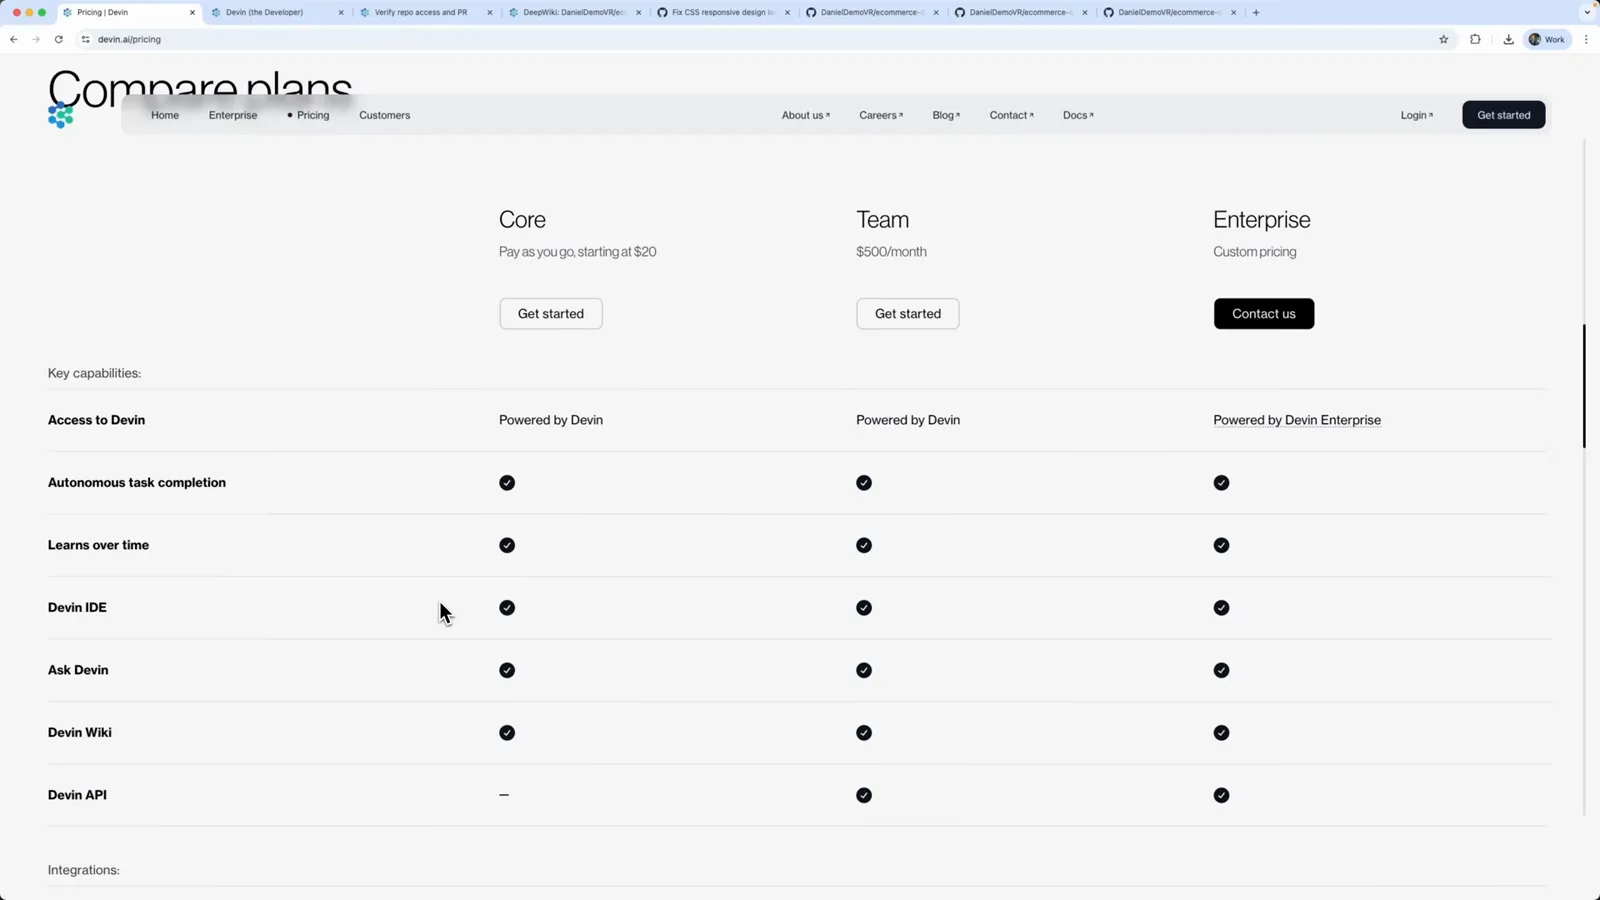
Task: Open Enterprise in site navigation
Action: (x=233, y=115)
